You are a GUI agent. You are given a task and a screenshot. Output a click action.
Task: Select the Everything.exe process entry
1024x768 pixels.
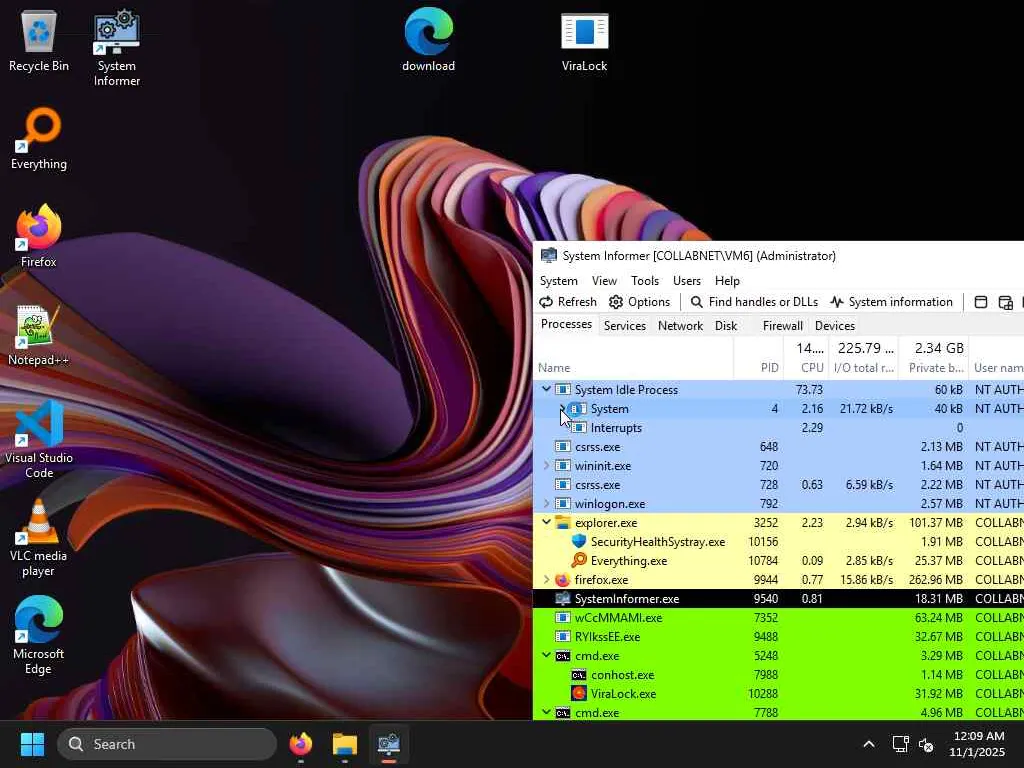tap(628, 561)
